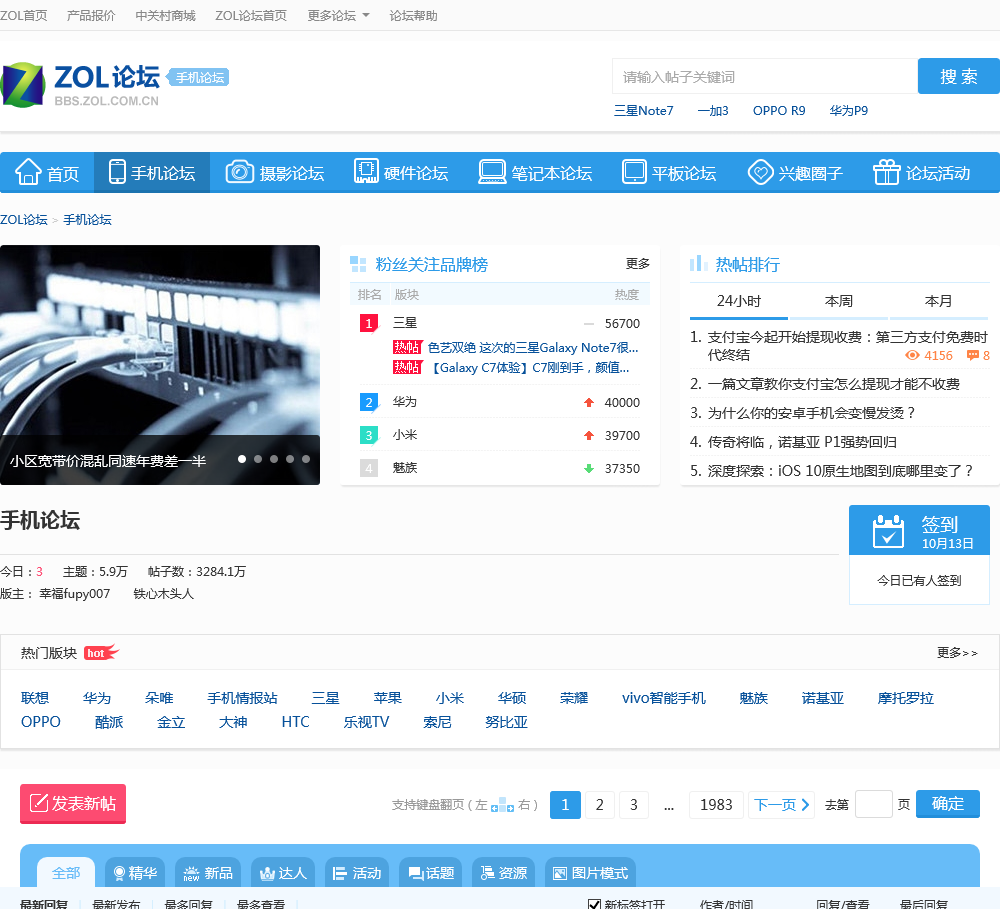1000x909 pixels.
Task: Open 摄影论坛 camera section
Action: 275,173
